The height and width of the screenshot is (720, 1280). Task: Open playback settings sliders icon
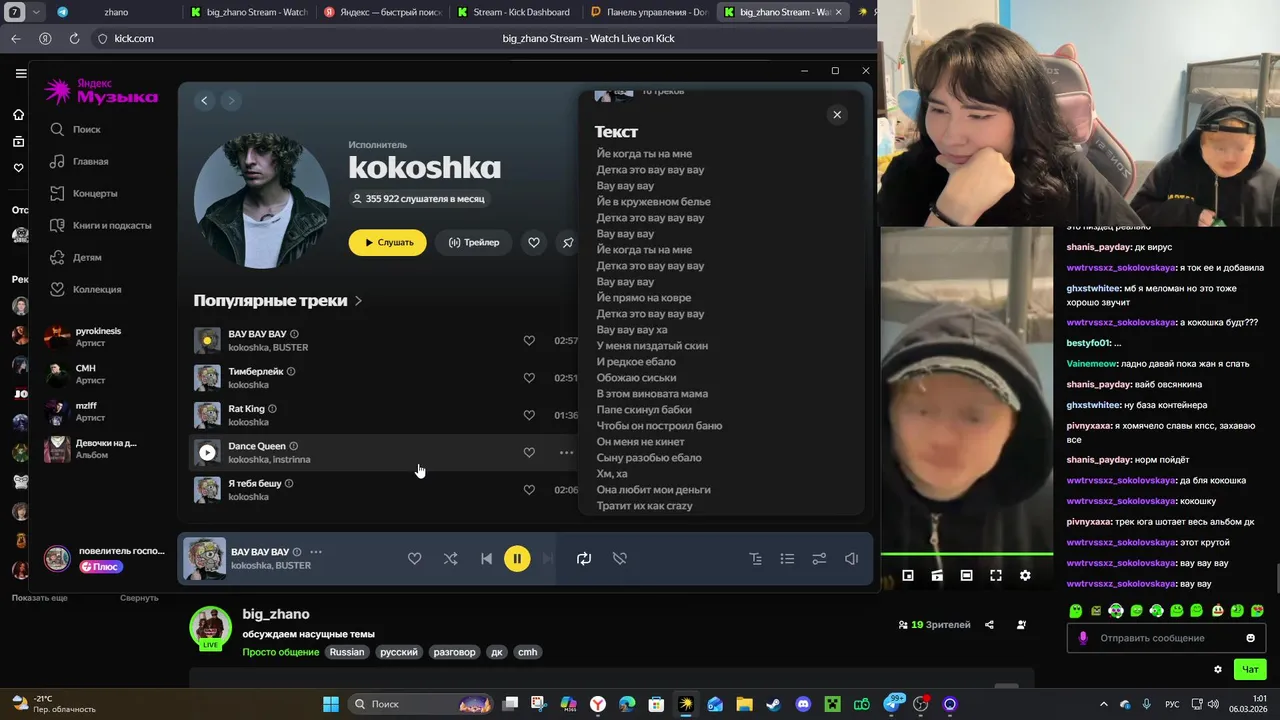point(820,559)
